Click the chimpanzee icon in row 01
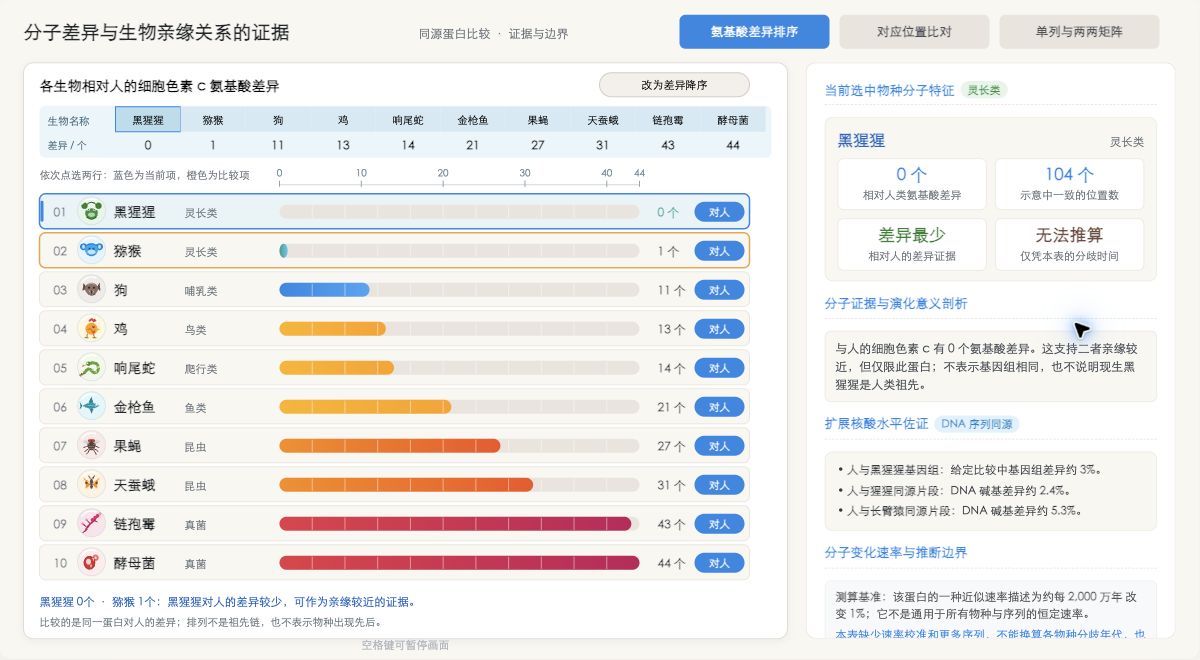Viewport: 1200px width, 660px height. [92, 212]
